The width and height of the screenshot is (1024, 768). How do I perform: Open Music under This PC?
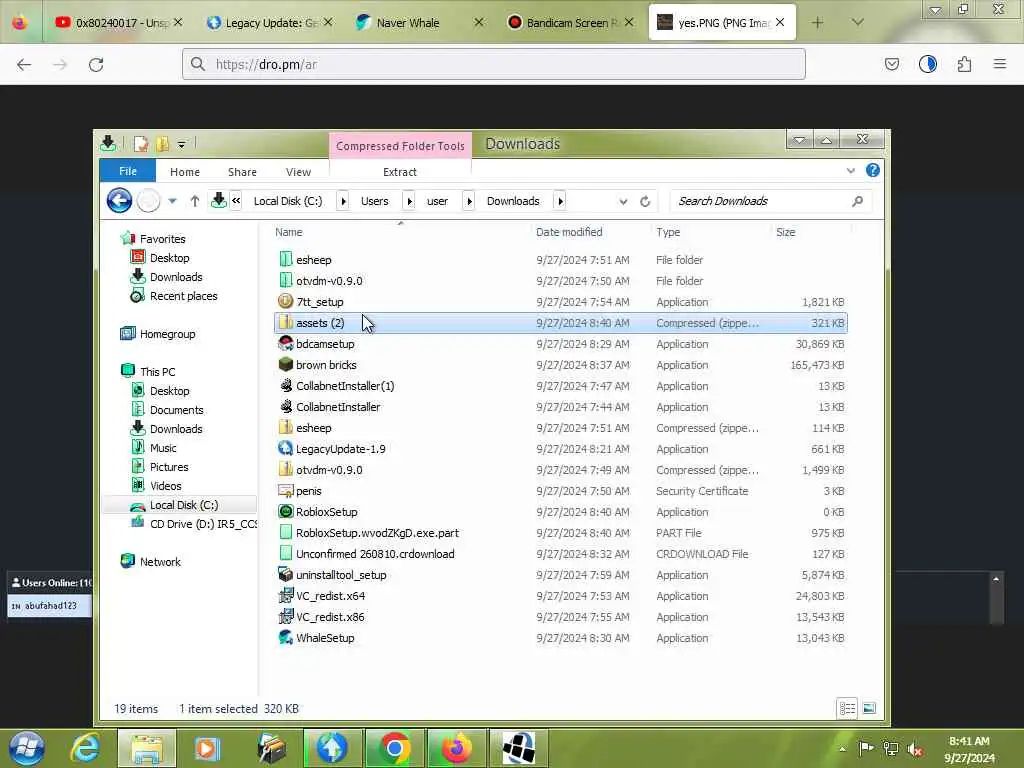pos(163,447)
